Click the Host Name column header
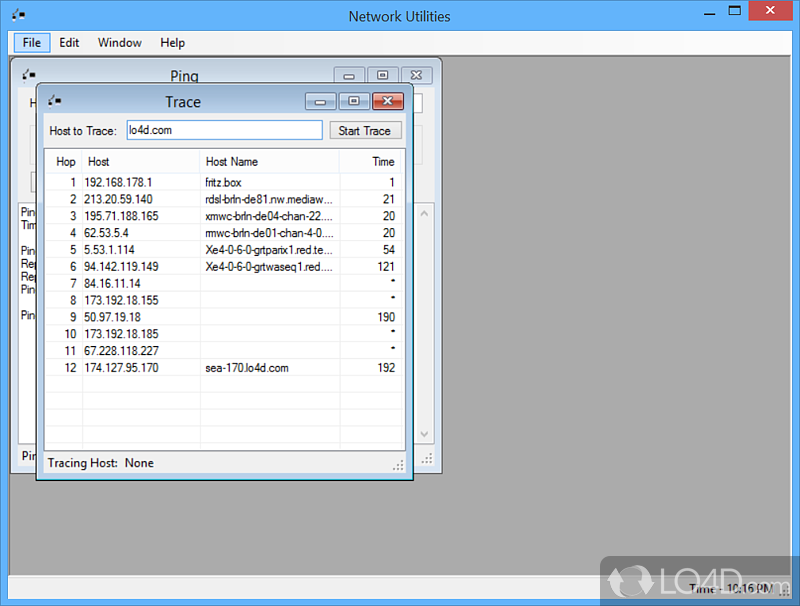Image resolution: width=800 pixels, height=606 pixels. pos(270,162)
